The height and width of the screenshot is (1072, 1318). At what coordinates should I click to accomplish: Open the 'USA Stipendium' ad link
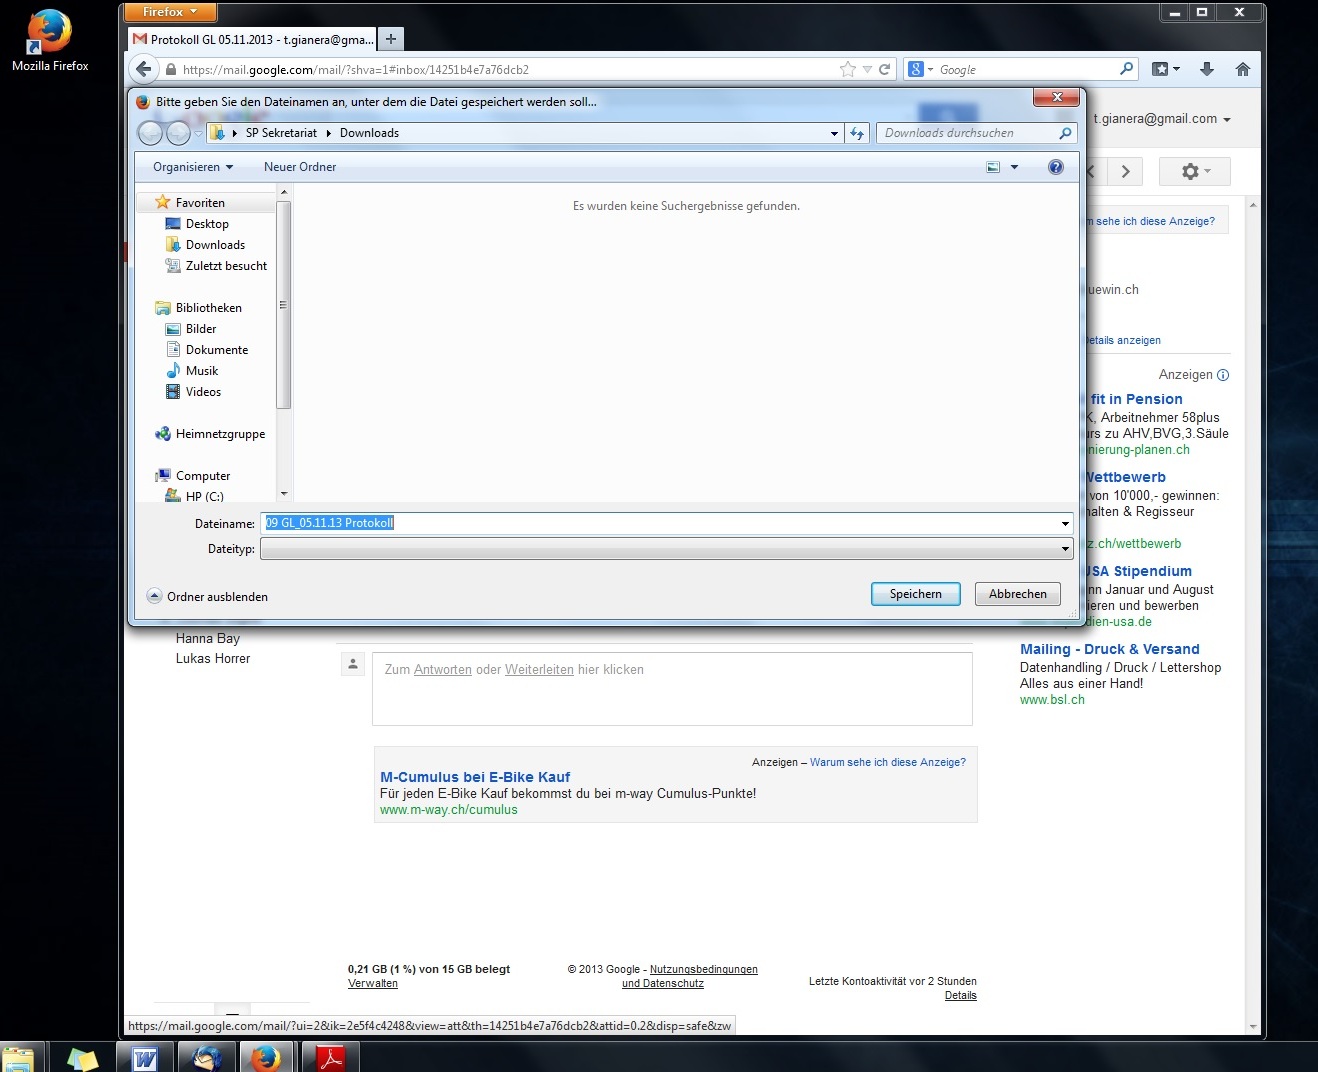[1139, 571]
